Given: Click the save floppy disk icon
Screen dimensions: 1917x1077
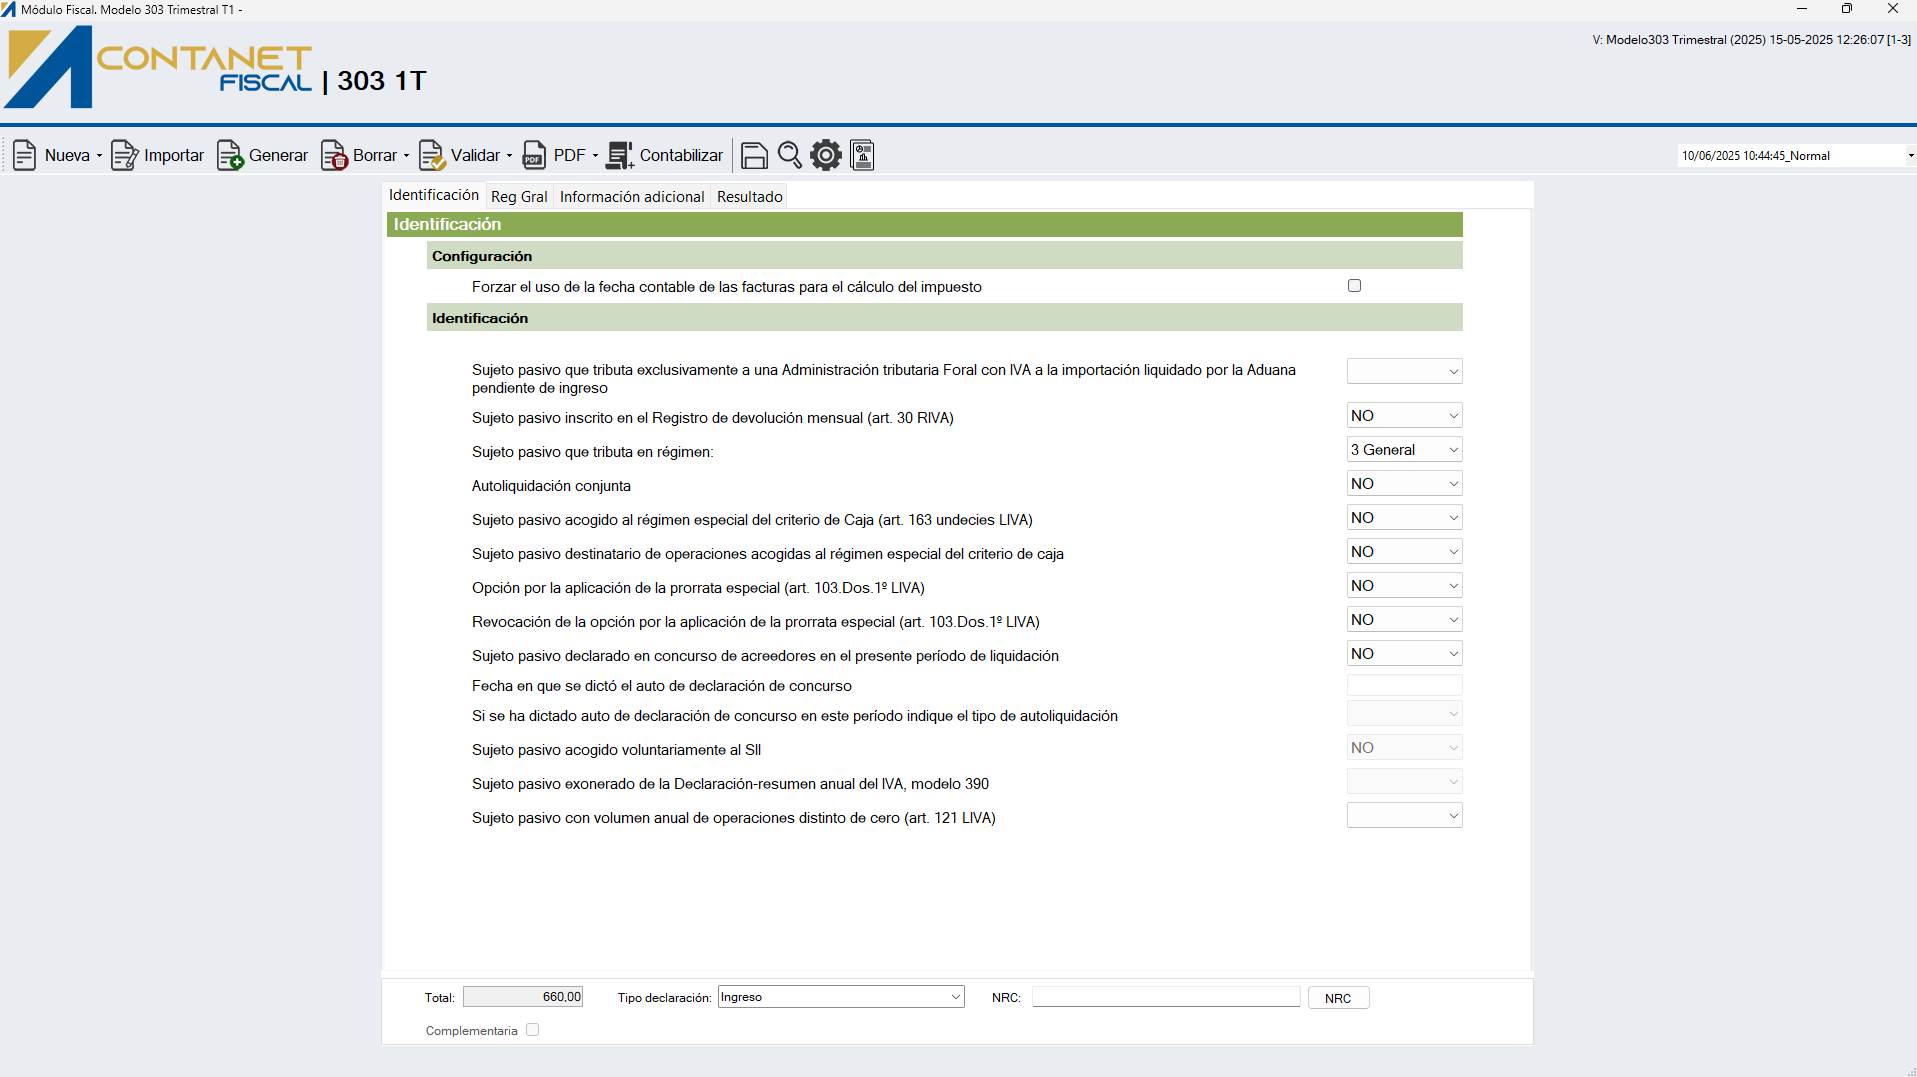Looking at the screenshot, I should pos(754,155).
